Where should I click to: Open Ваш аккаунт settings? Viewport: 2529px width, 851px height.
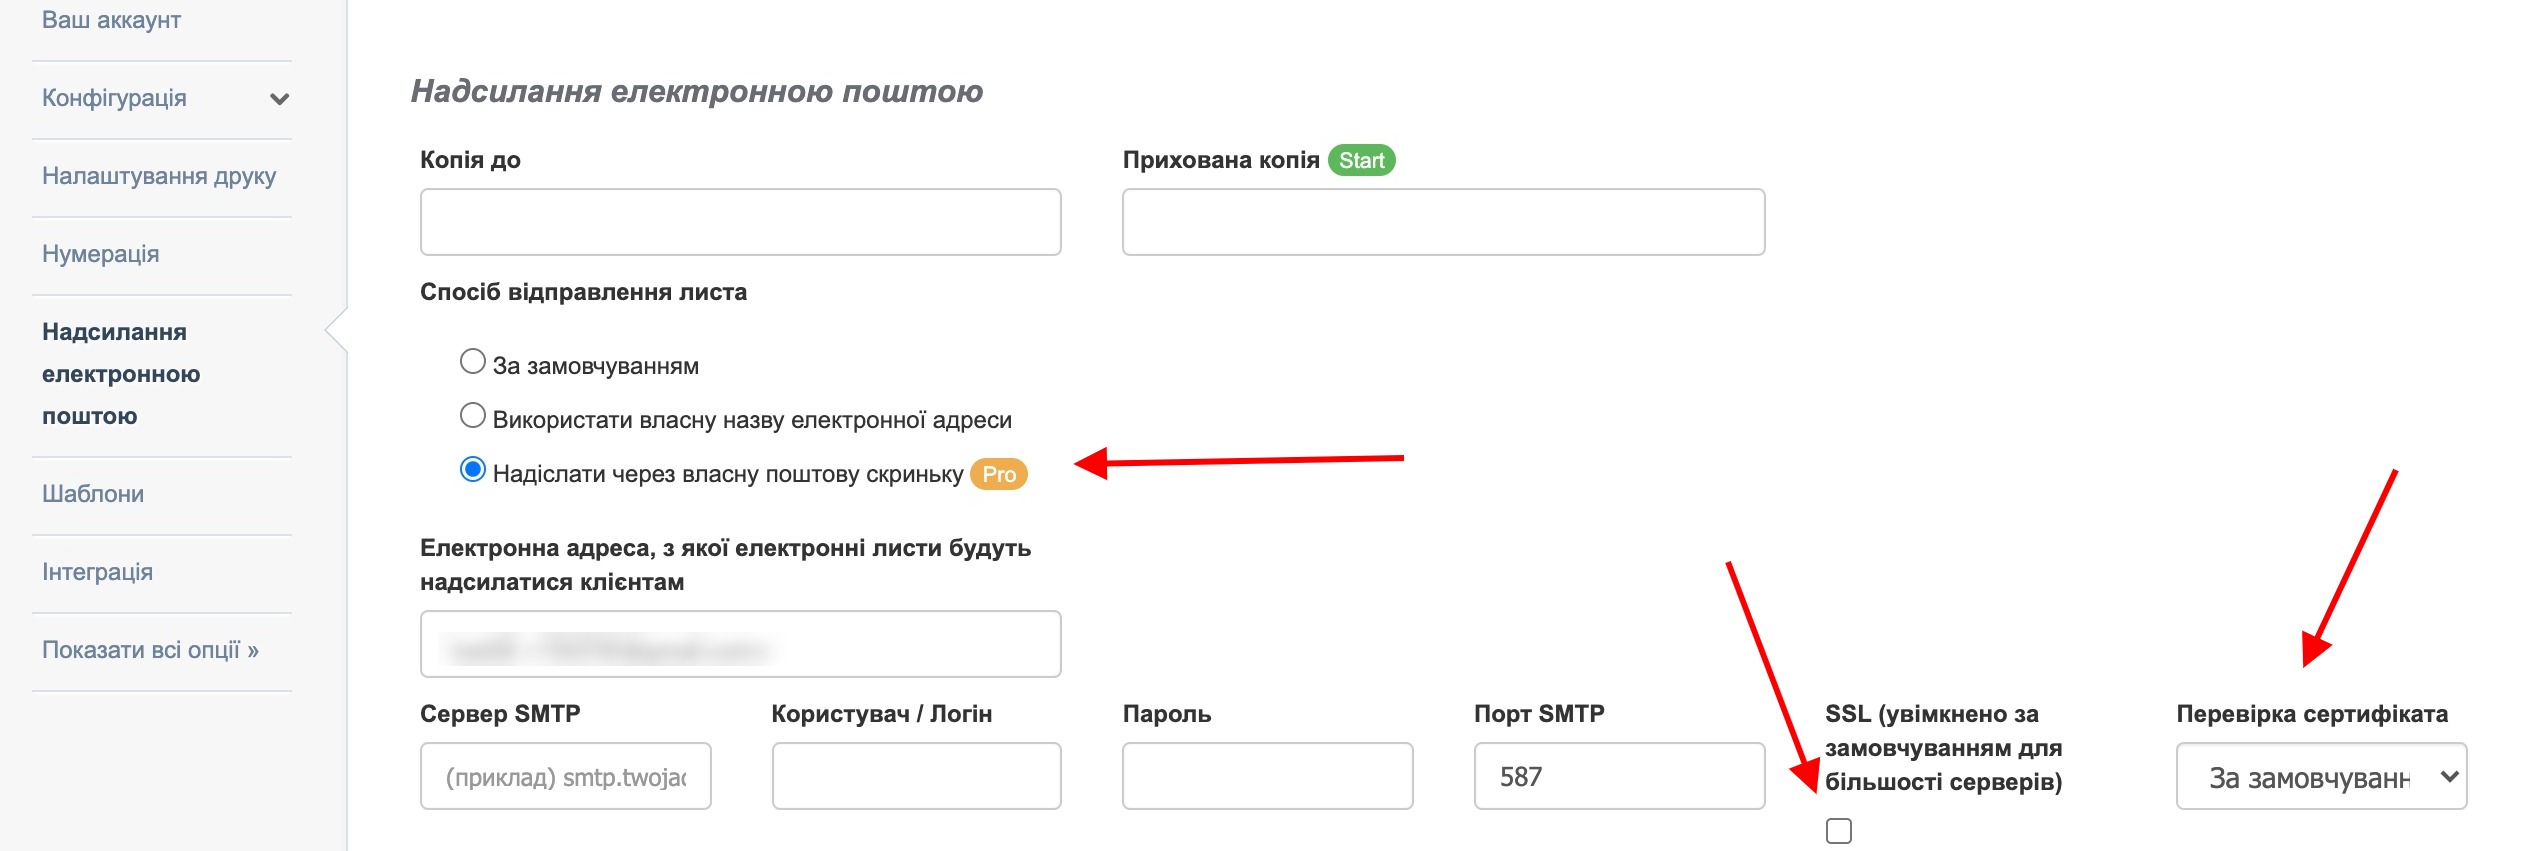(x=111, y=17)
